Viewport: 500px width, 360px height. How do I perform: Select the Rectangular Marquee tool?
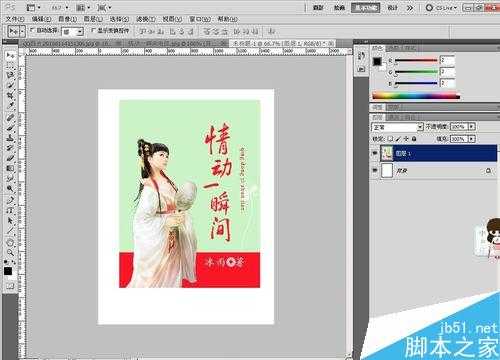[10, 65]
